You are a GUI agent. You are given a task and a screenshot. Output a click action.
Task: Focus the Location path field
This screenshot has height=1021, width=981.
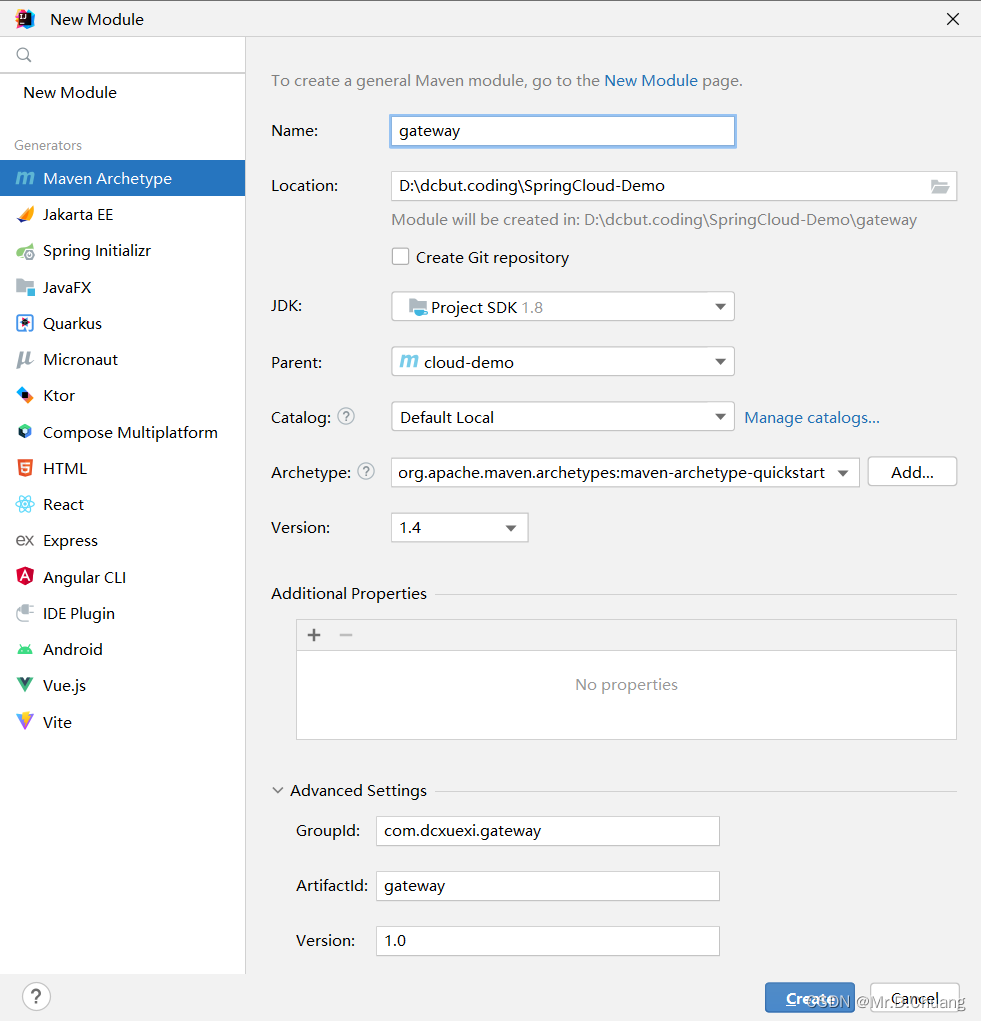(x=674, y=186)
